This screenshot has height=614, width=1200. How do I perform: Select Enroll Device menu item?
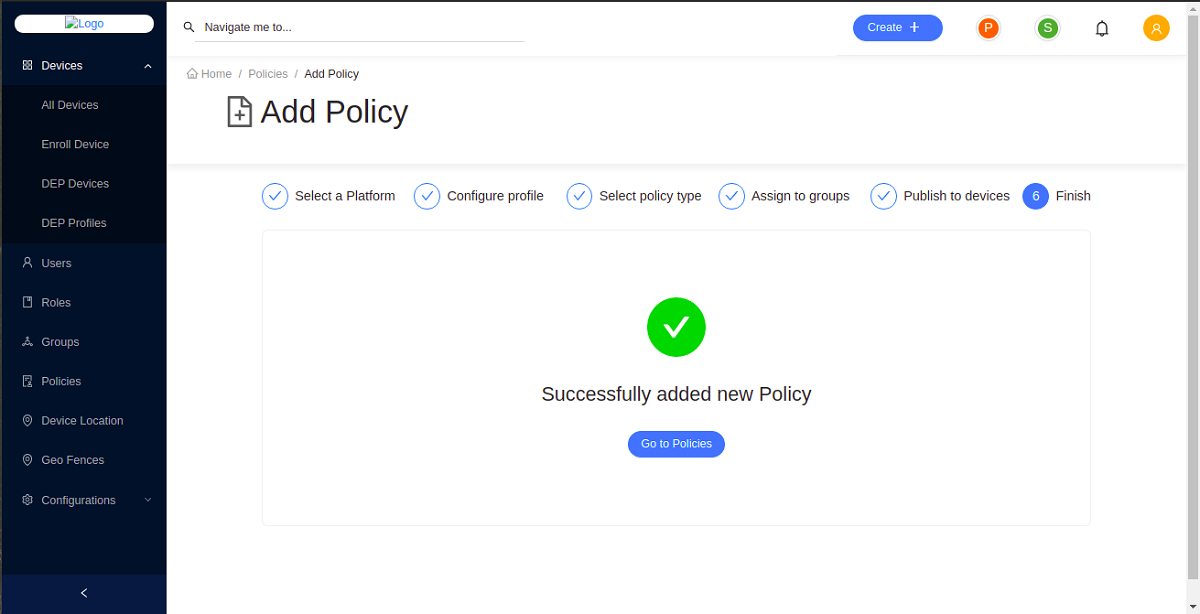click(75, 144)
